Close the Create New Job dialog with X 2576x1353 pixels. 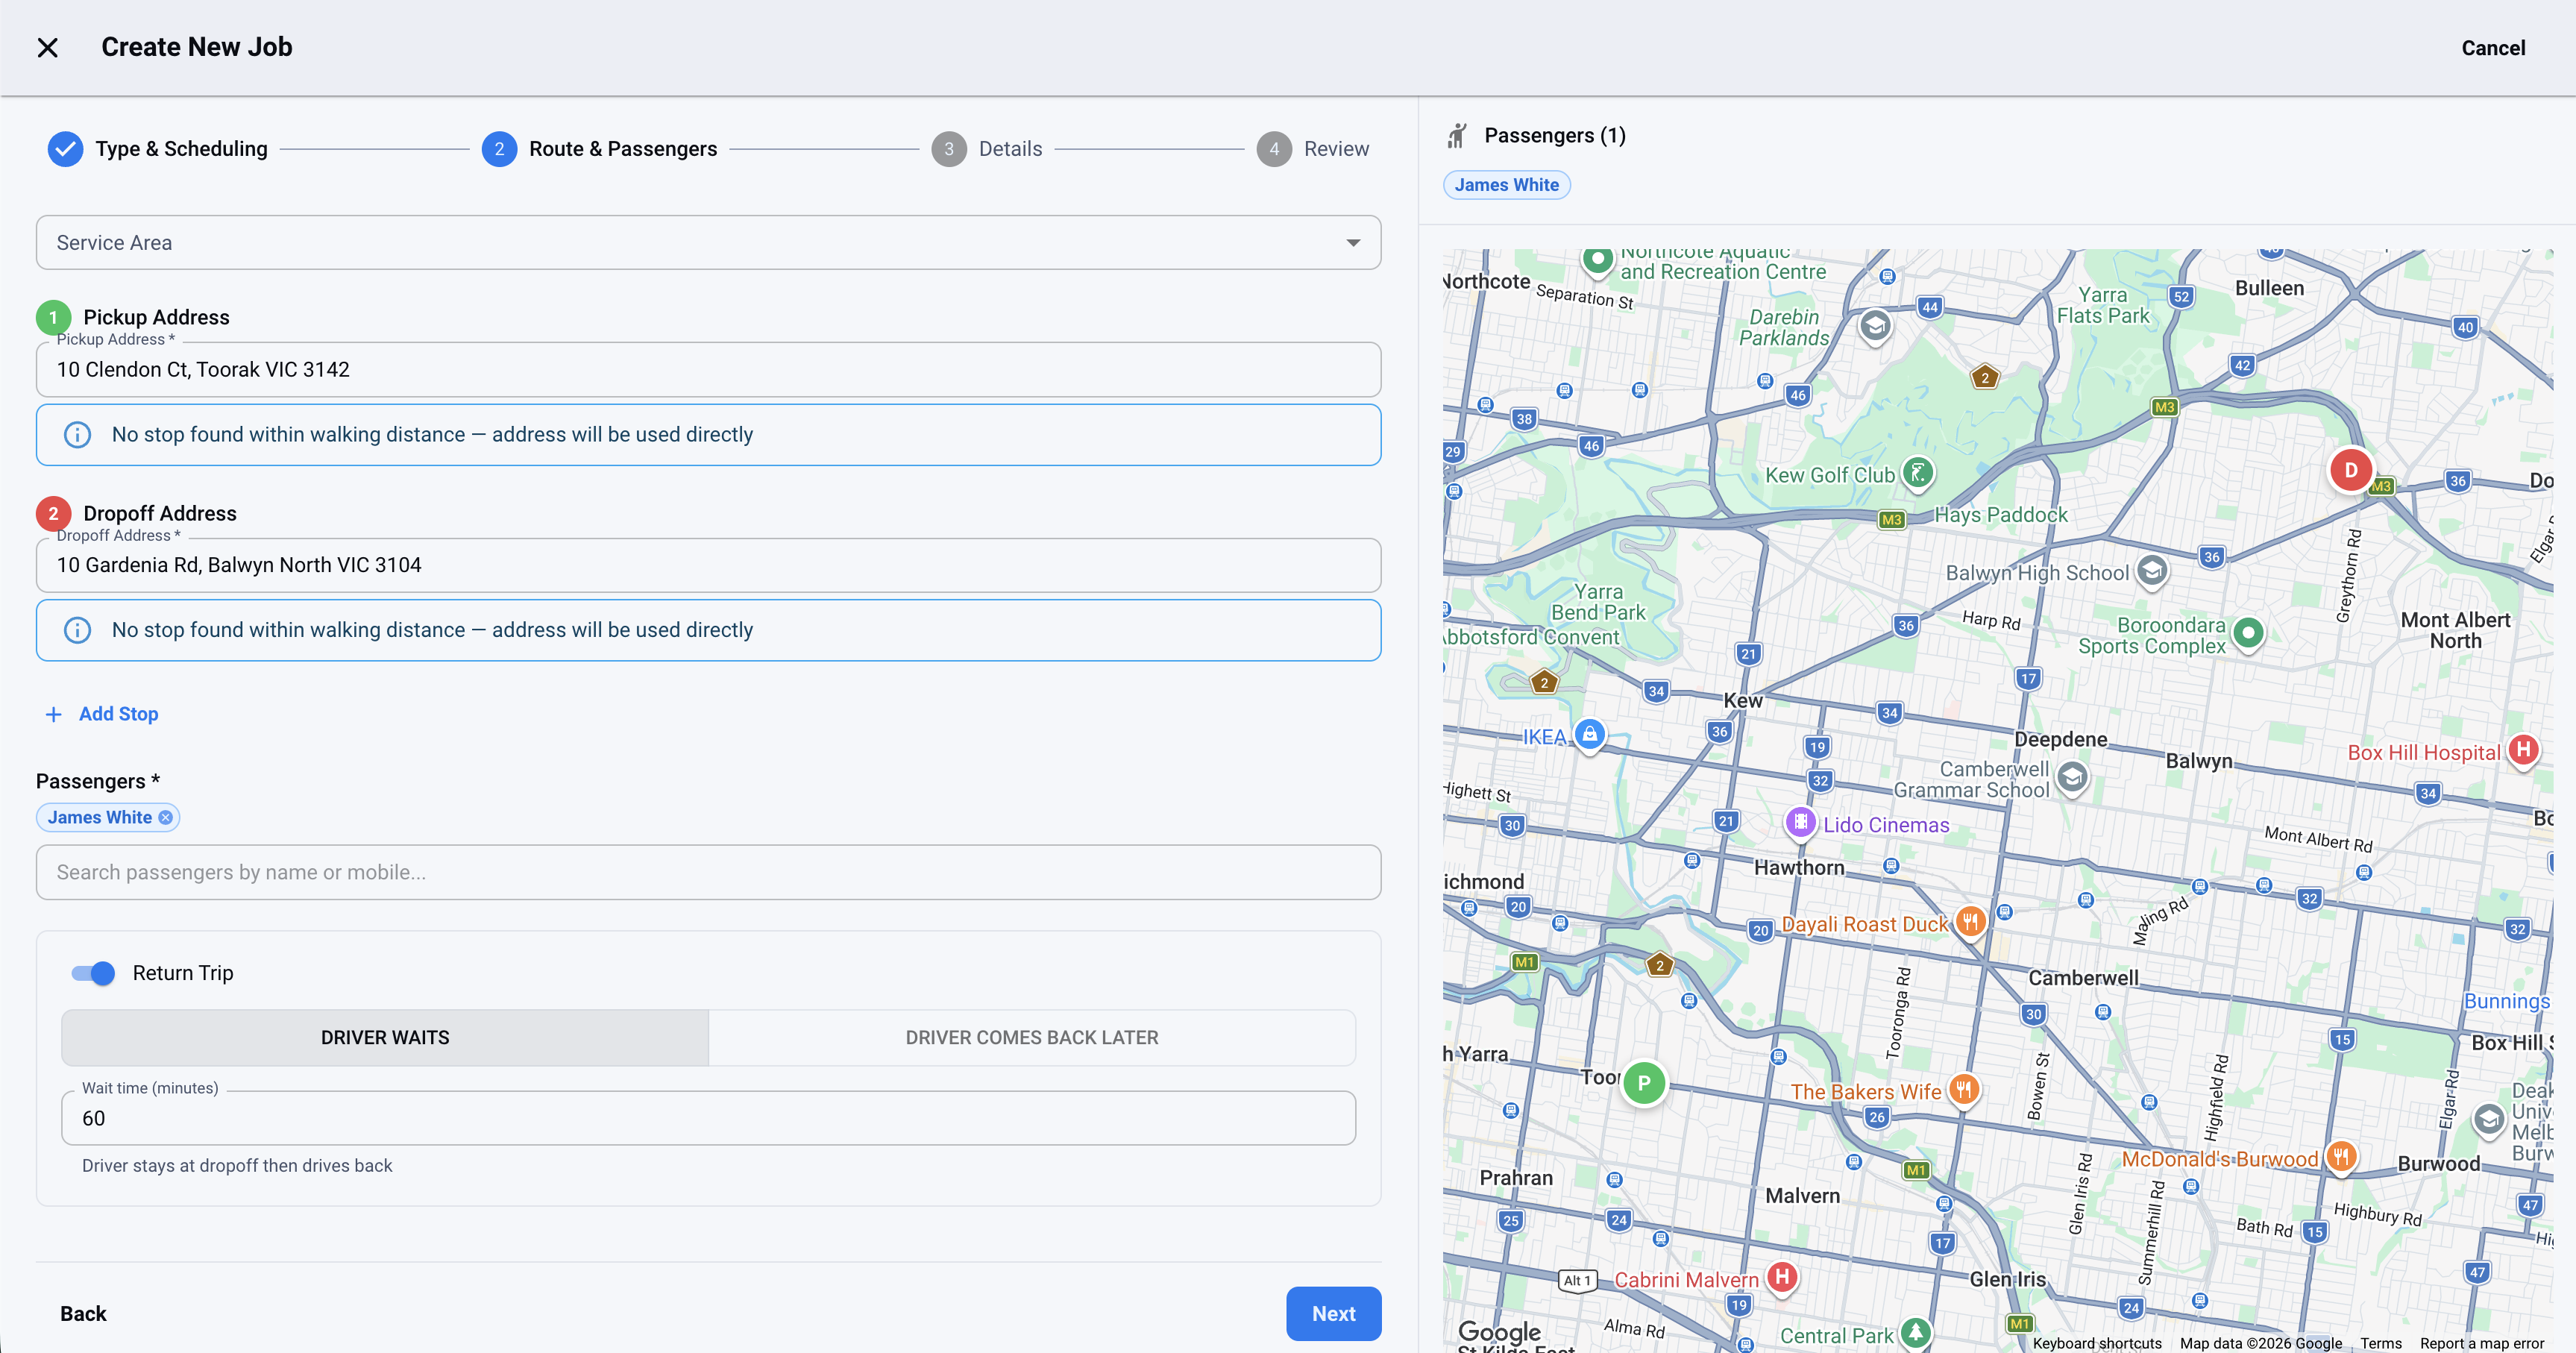point(47,47)
